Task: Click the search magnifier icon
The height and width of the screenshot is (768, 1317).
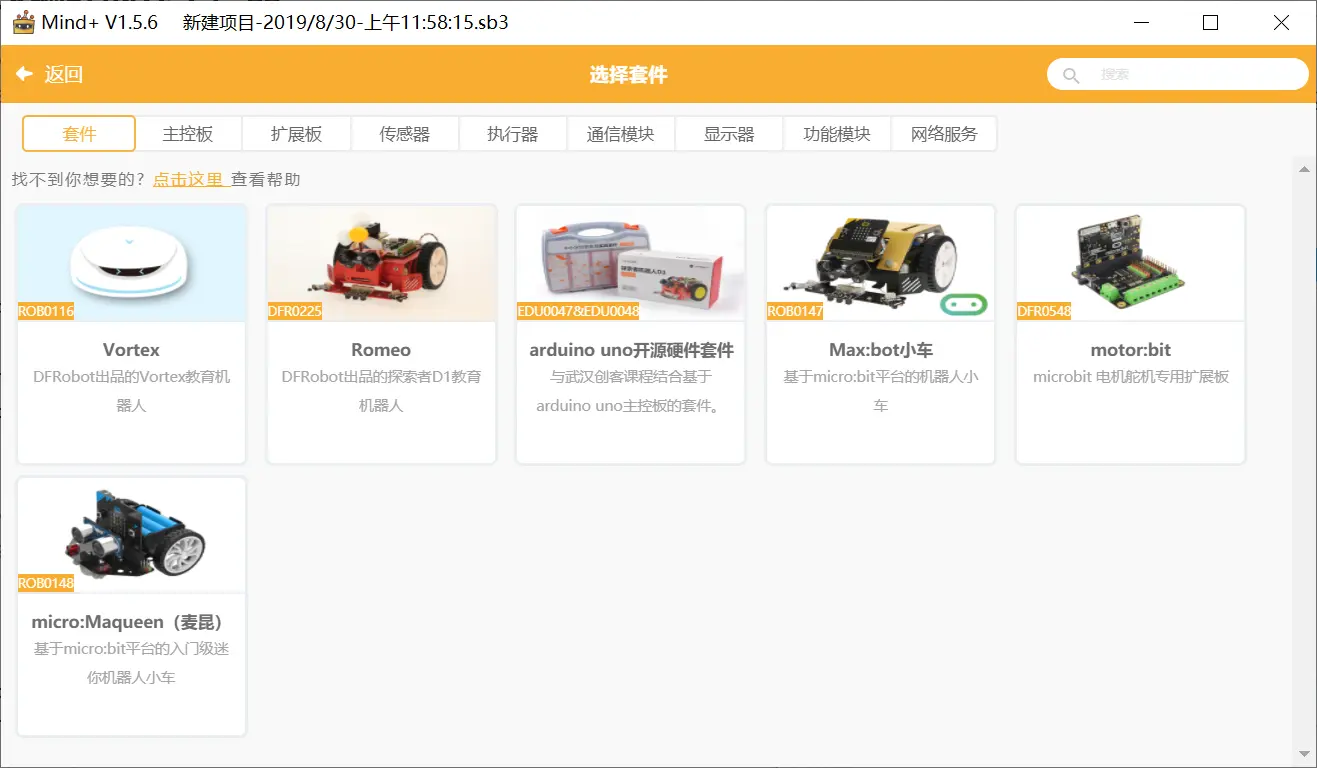Action: coord(1071,75)
